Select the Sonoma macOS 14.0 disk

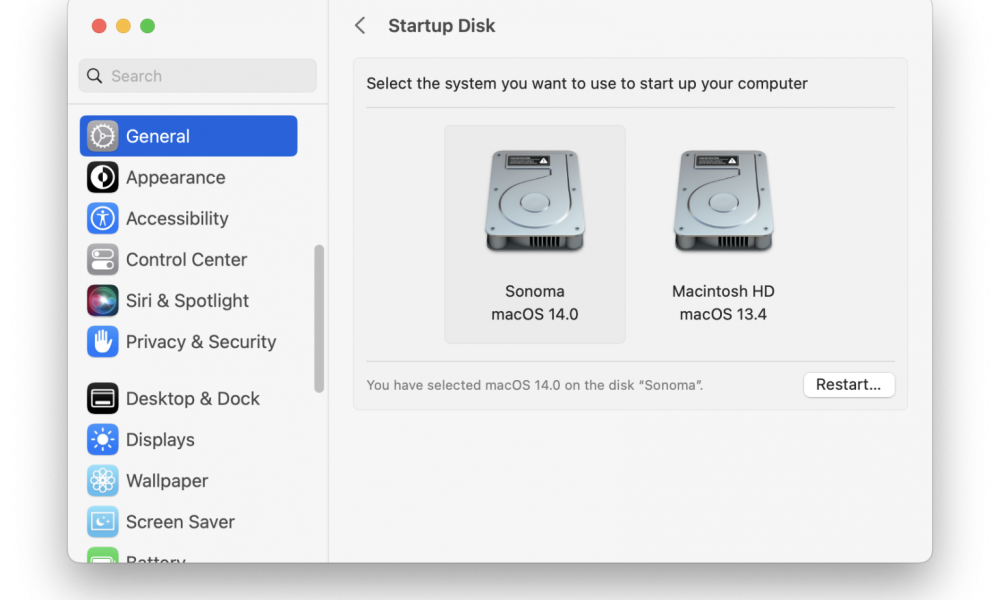click(534, 234)
